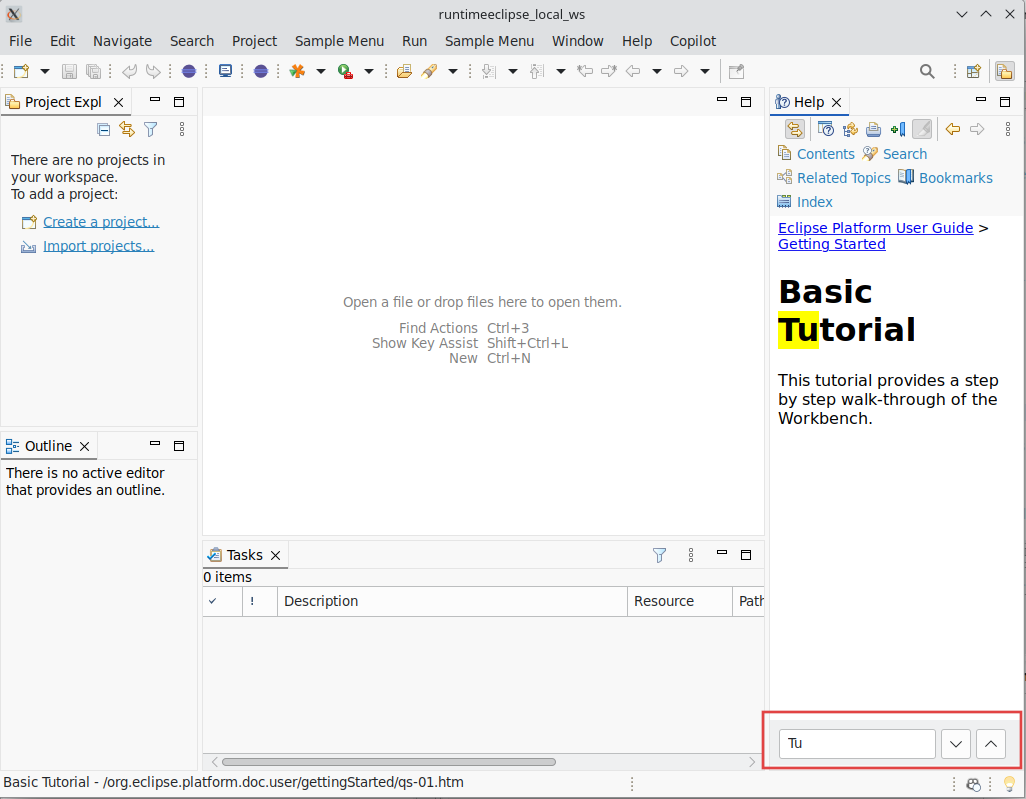This screenshot has height=799, width=1026.
Task: Open the Getting Started link in Help
Action: pos(831,244)
